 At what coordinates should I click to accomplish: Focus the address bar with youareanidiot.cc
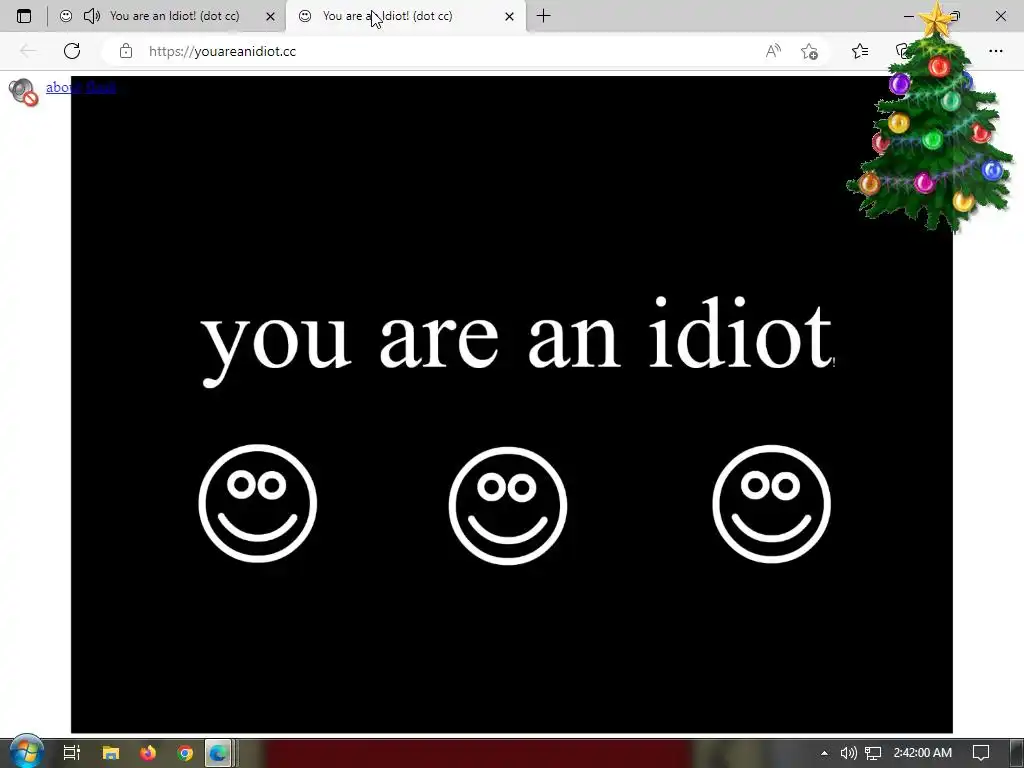(x=431, y=51)
